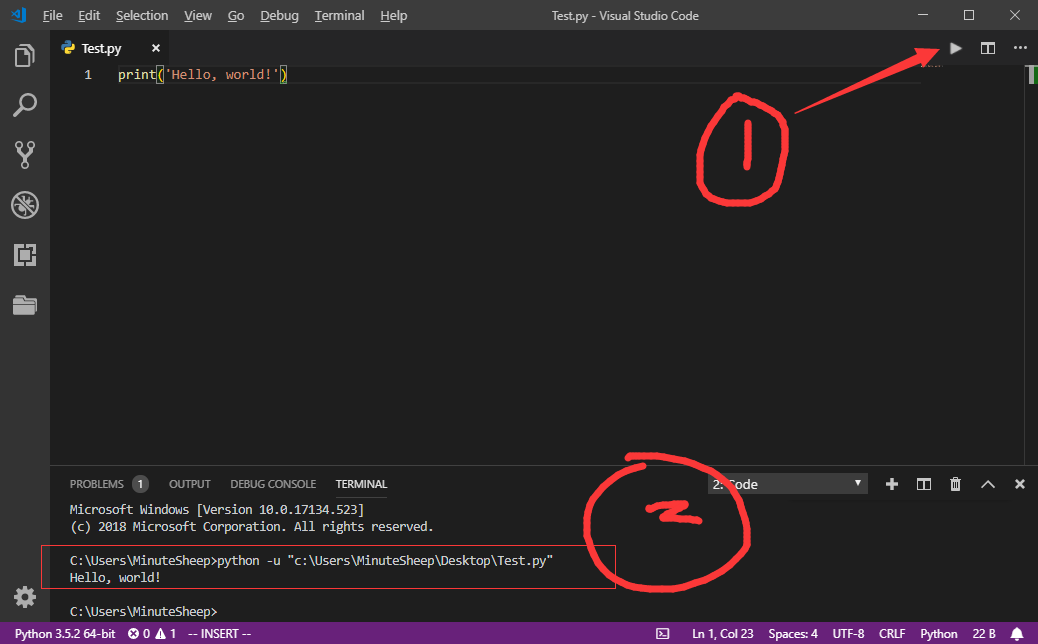The image size is (1038, 644).
Task: Open the terminal selector dropdown
Action: [787, 484]
